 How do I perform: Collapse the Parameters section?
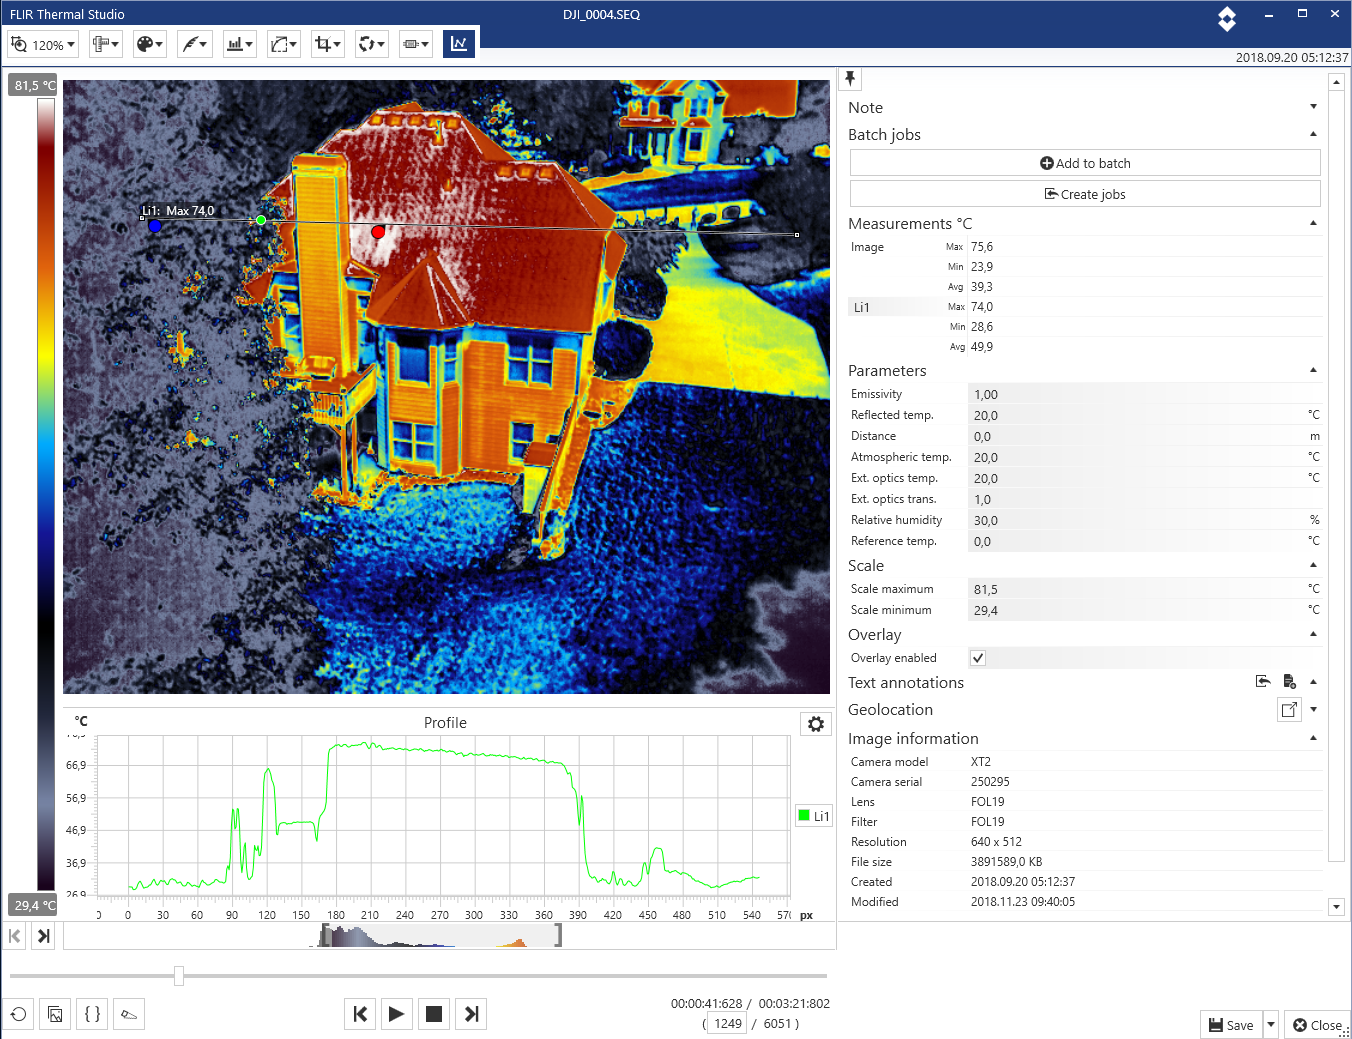[x=1313, y=368]
